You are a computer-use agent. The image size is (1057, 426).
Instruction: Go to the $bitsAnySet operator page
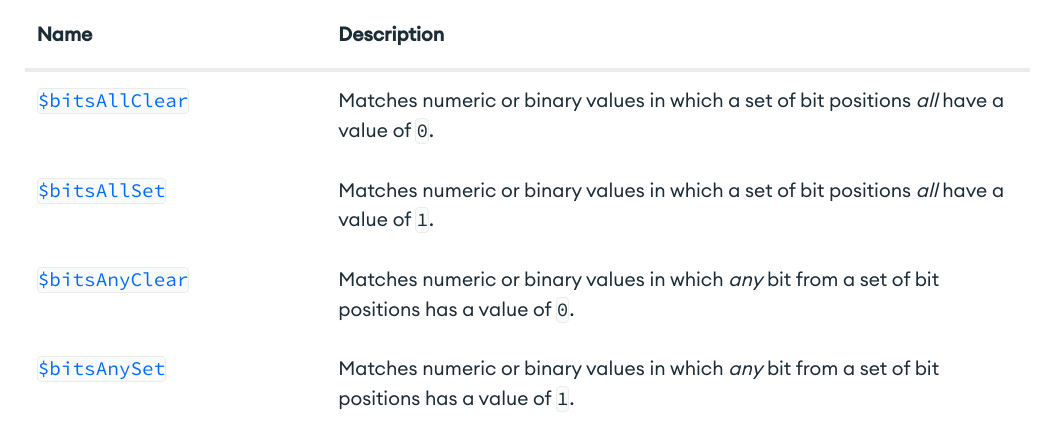[101, 369]
